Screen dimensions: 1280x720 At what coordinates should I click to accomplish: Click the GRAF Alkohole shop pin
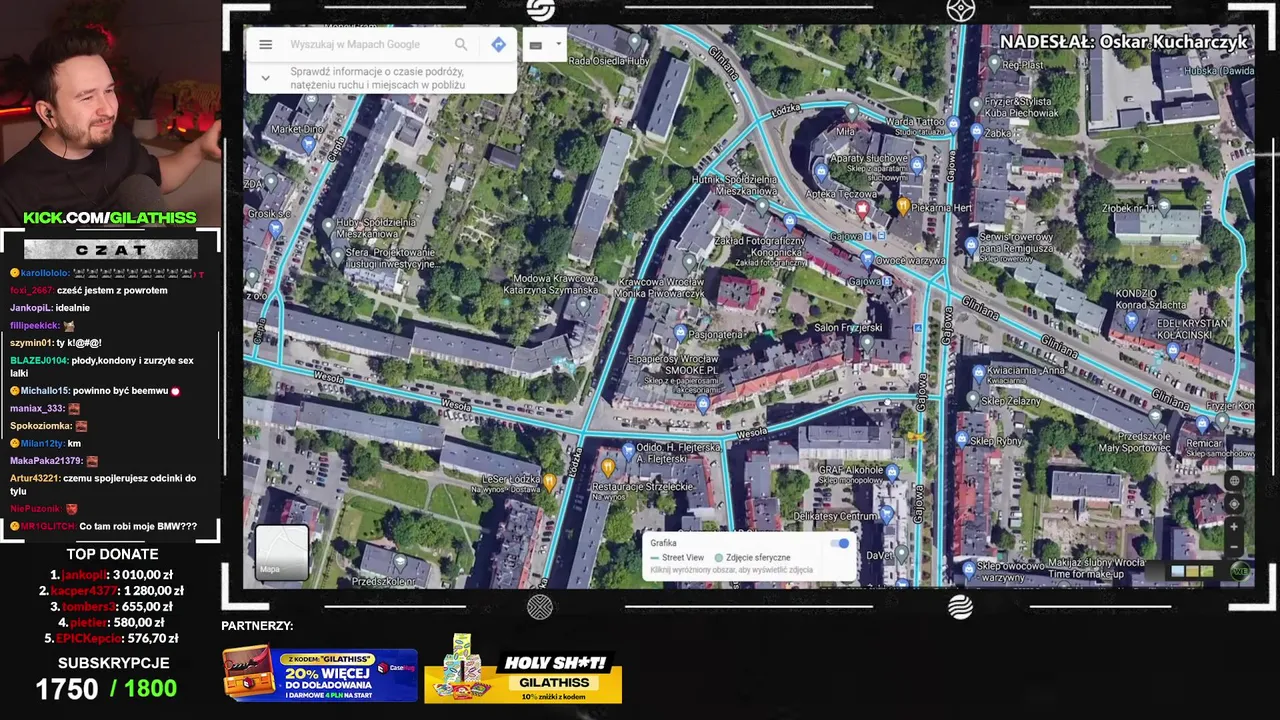(894, 470)
